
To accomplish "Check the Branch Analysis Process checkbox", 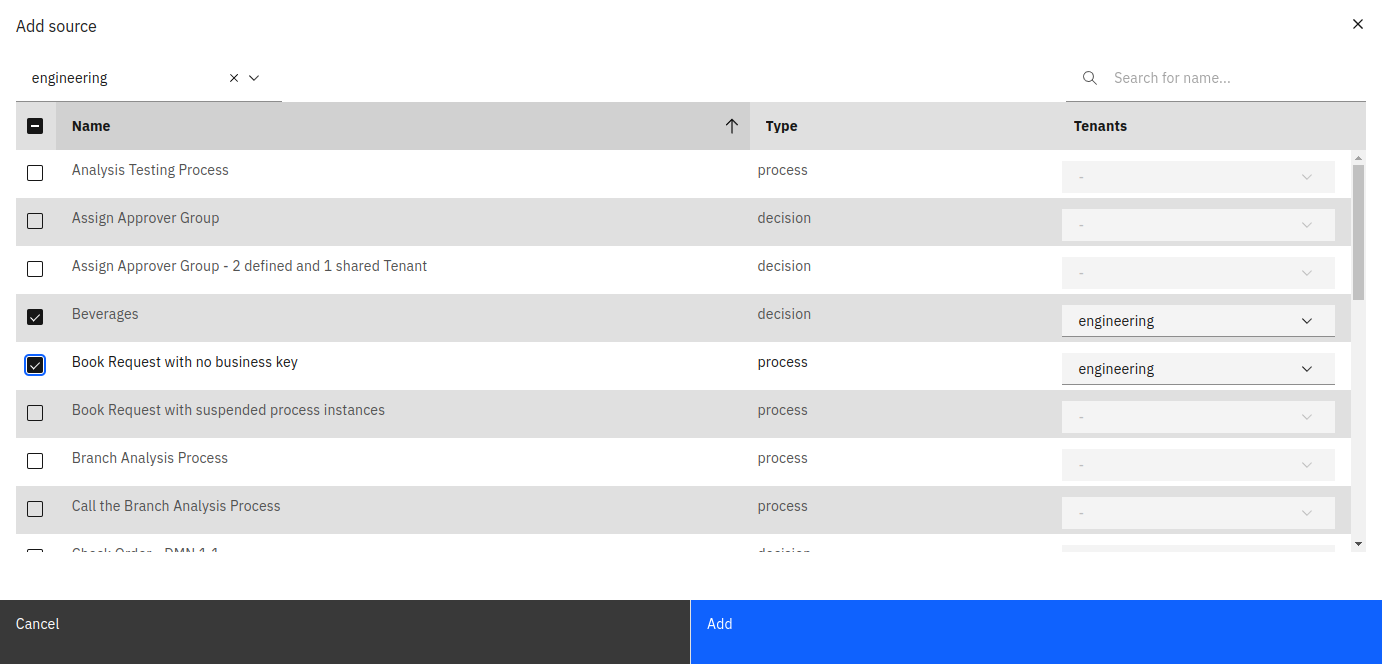I will [35, 460].
